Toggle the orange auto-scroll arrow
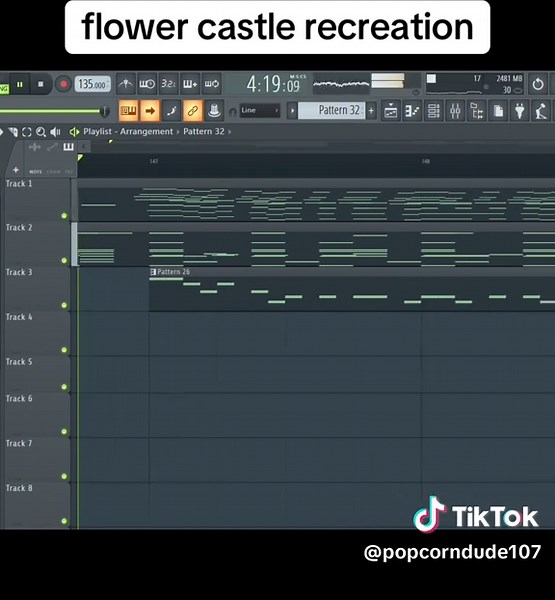The width and height of the screenshot is (555, 600). coord(150,111)
